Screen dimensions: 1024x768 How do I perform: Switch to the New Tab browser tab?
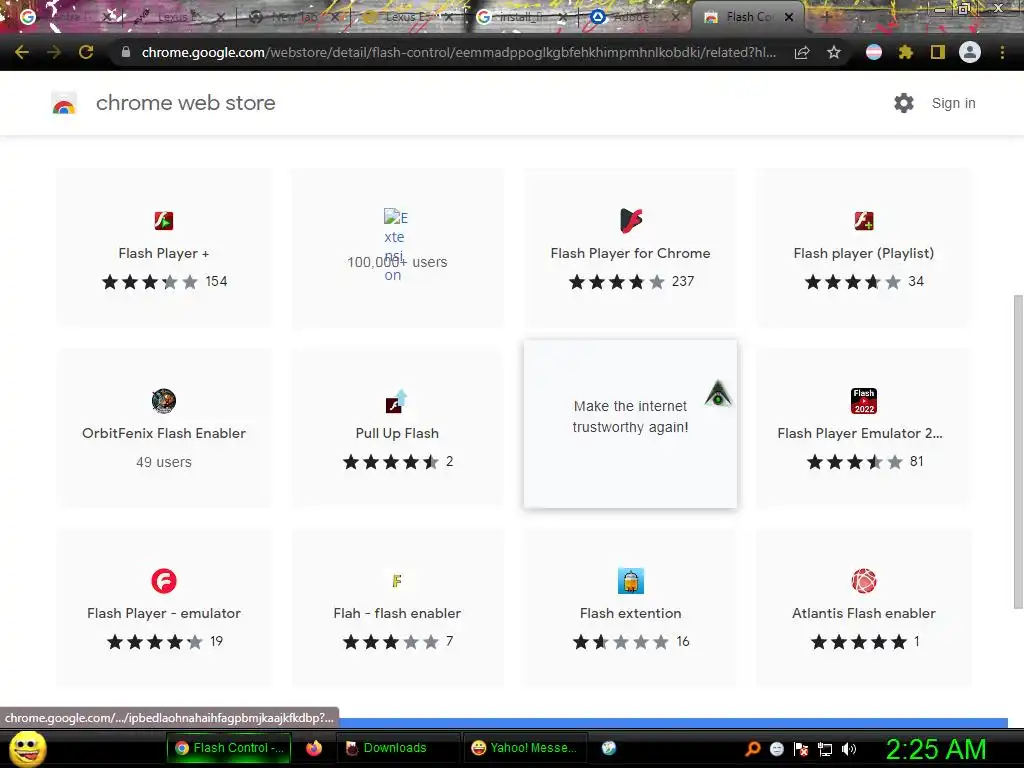coord(294,17)
